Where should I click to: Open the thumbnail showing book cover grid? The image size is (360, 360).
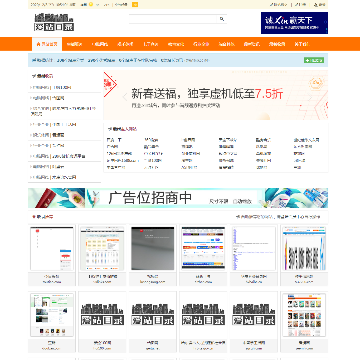tap(304, 315)
